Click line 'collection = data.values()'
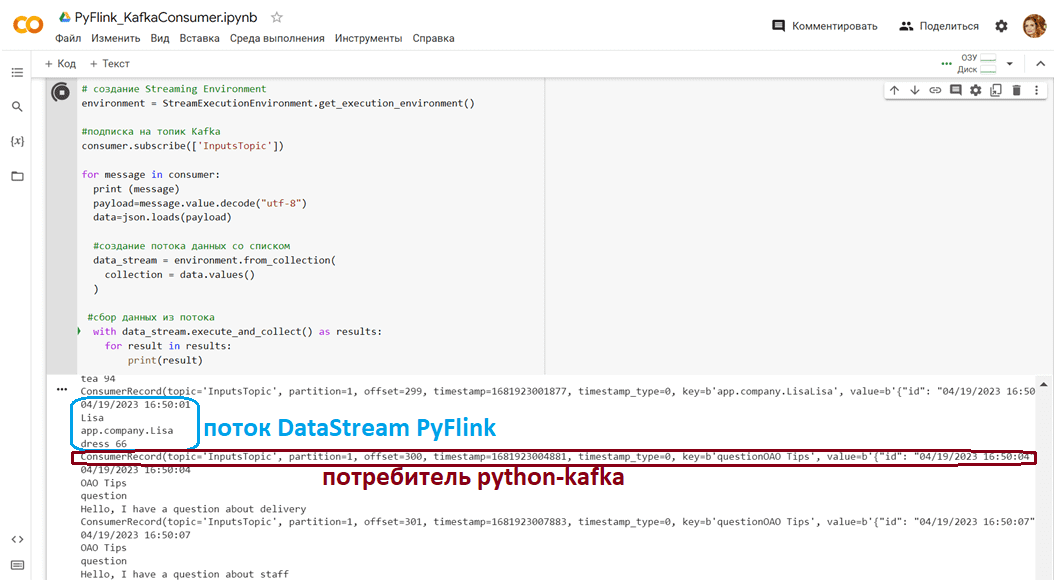 pos(180,274)
